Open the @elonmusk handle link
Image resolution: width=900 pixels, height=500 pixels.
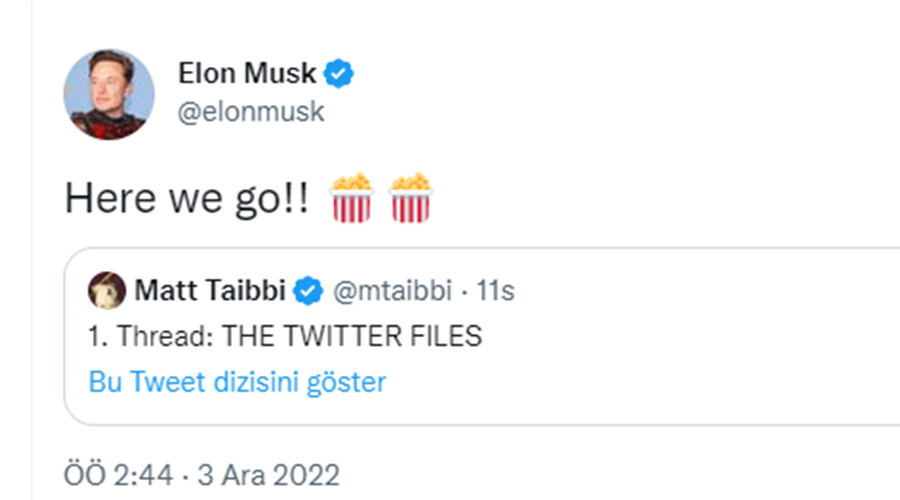click(251, 111)
